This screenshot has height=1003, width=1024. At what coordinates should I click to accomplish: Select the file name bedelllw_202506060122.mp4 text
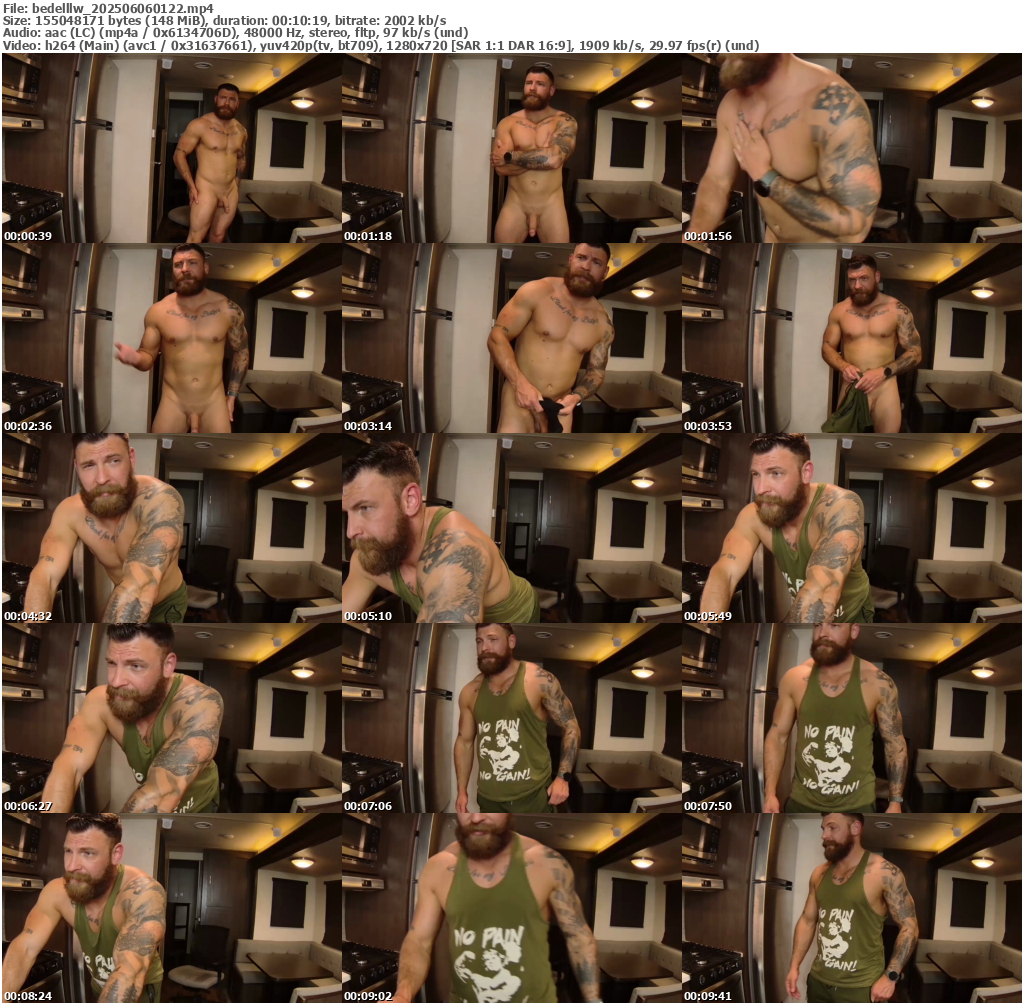(122, 8)
